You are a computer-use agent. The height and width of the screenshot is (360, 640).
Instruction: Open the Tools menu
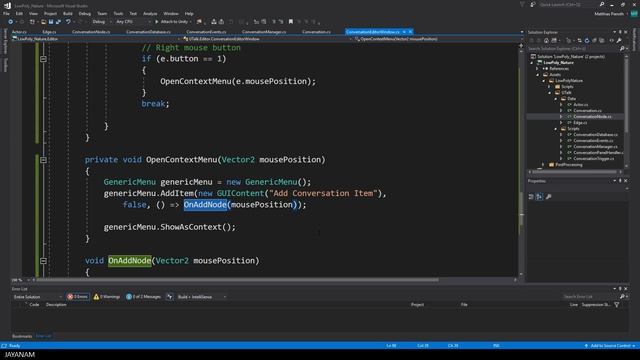[x=118, y=13]
